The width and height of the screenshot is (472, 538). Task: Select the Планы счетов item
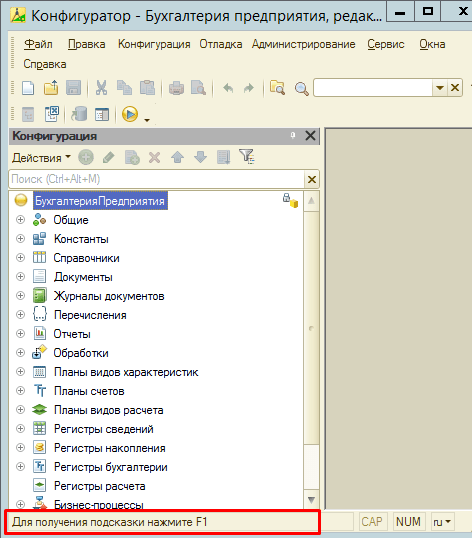click(x=89, y=391)
